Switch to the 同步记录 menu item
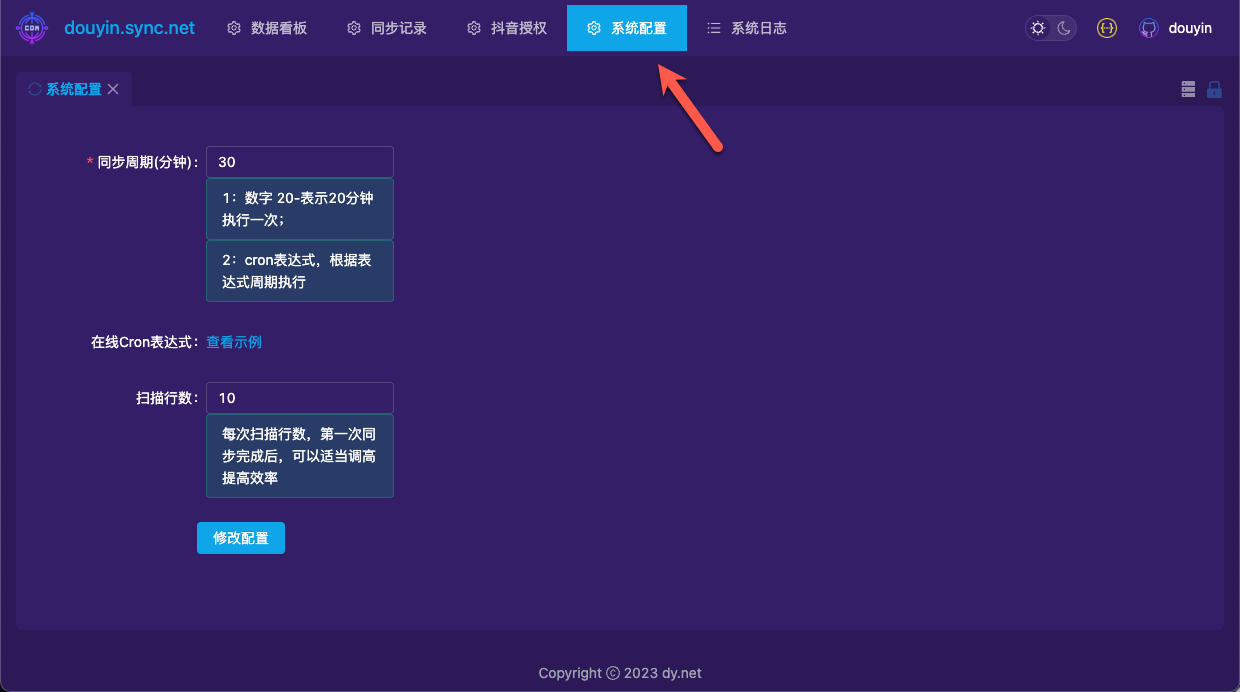 [396, 28]
